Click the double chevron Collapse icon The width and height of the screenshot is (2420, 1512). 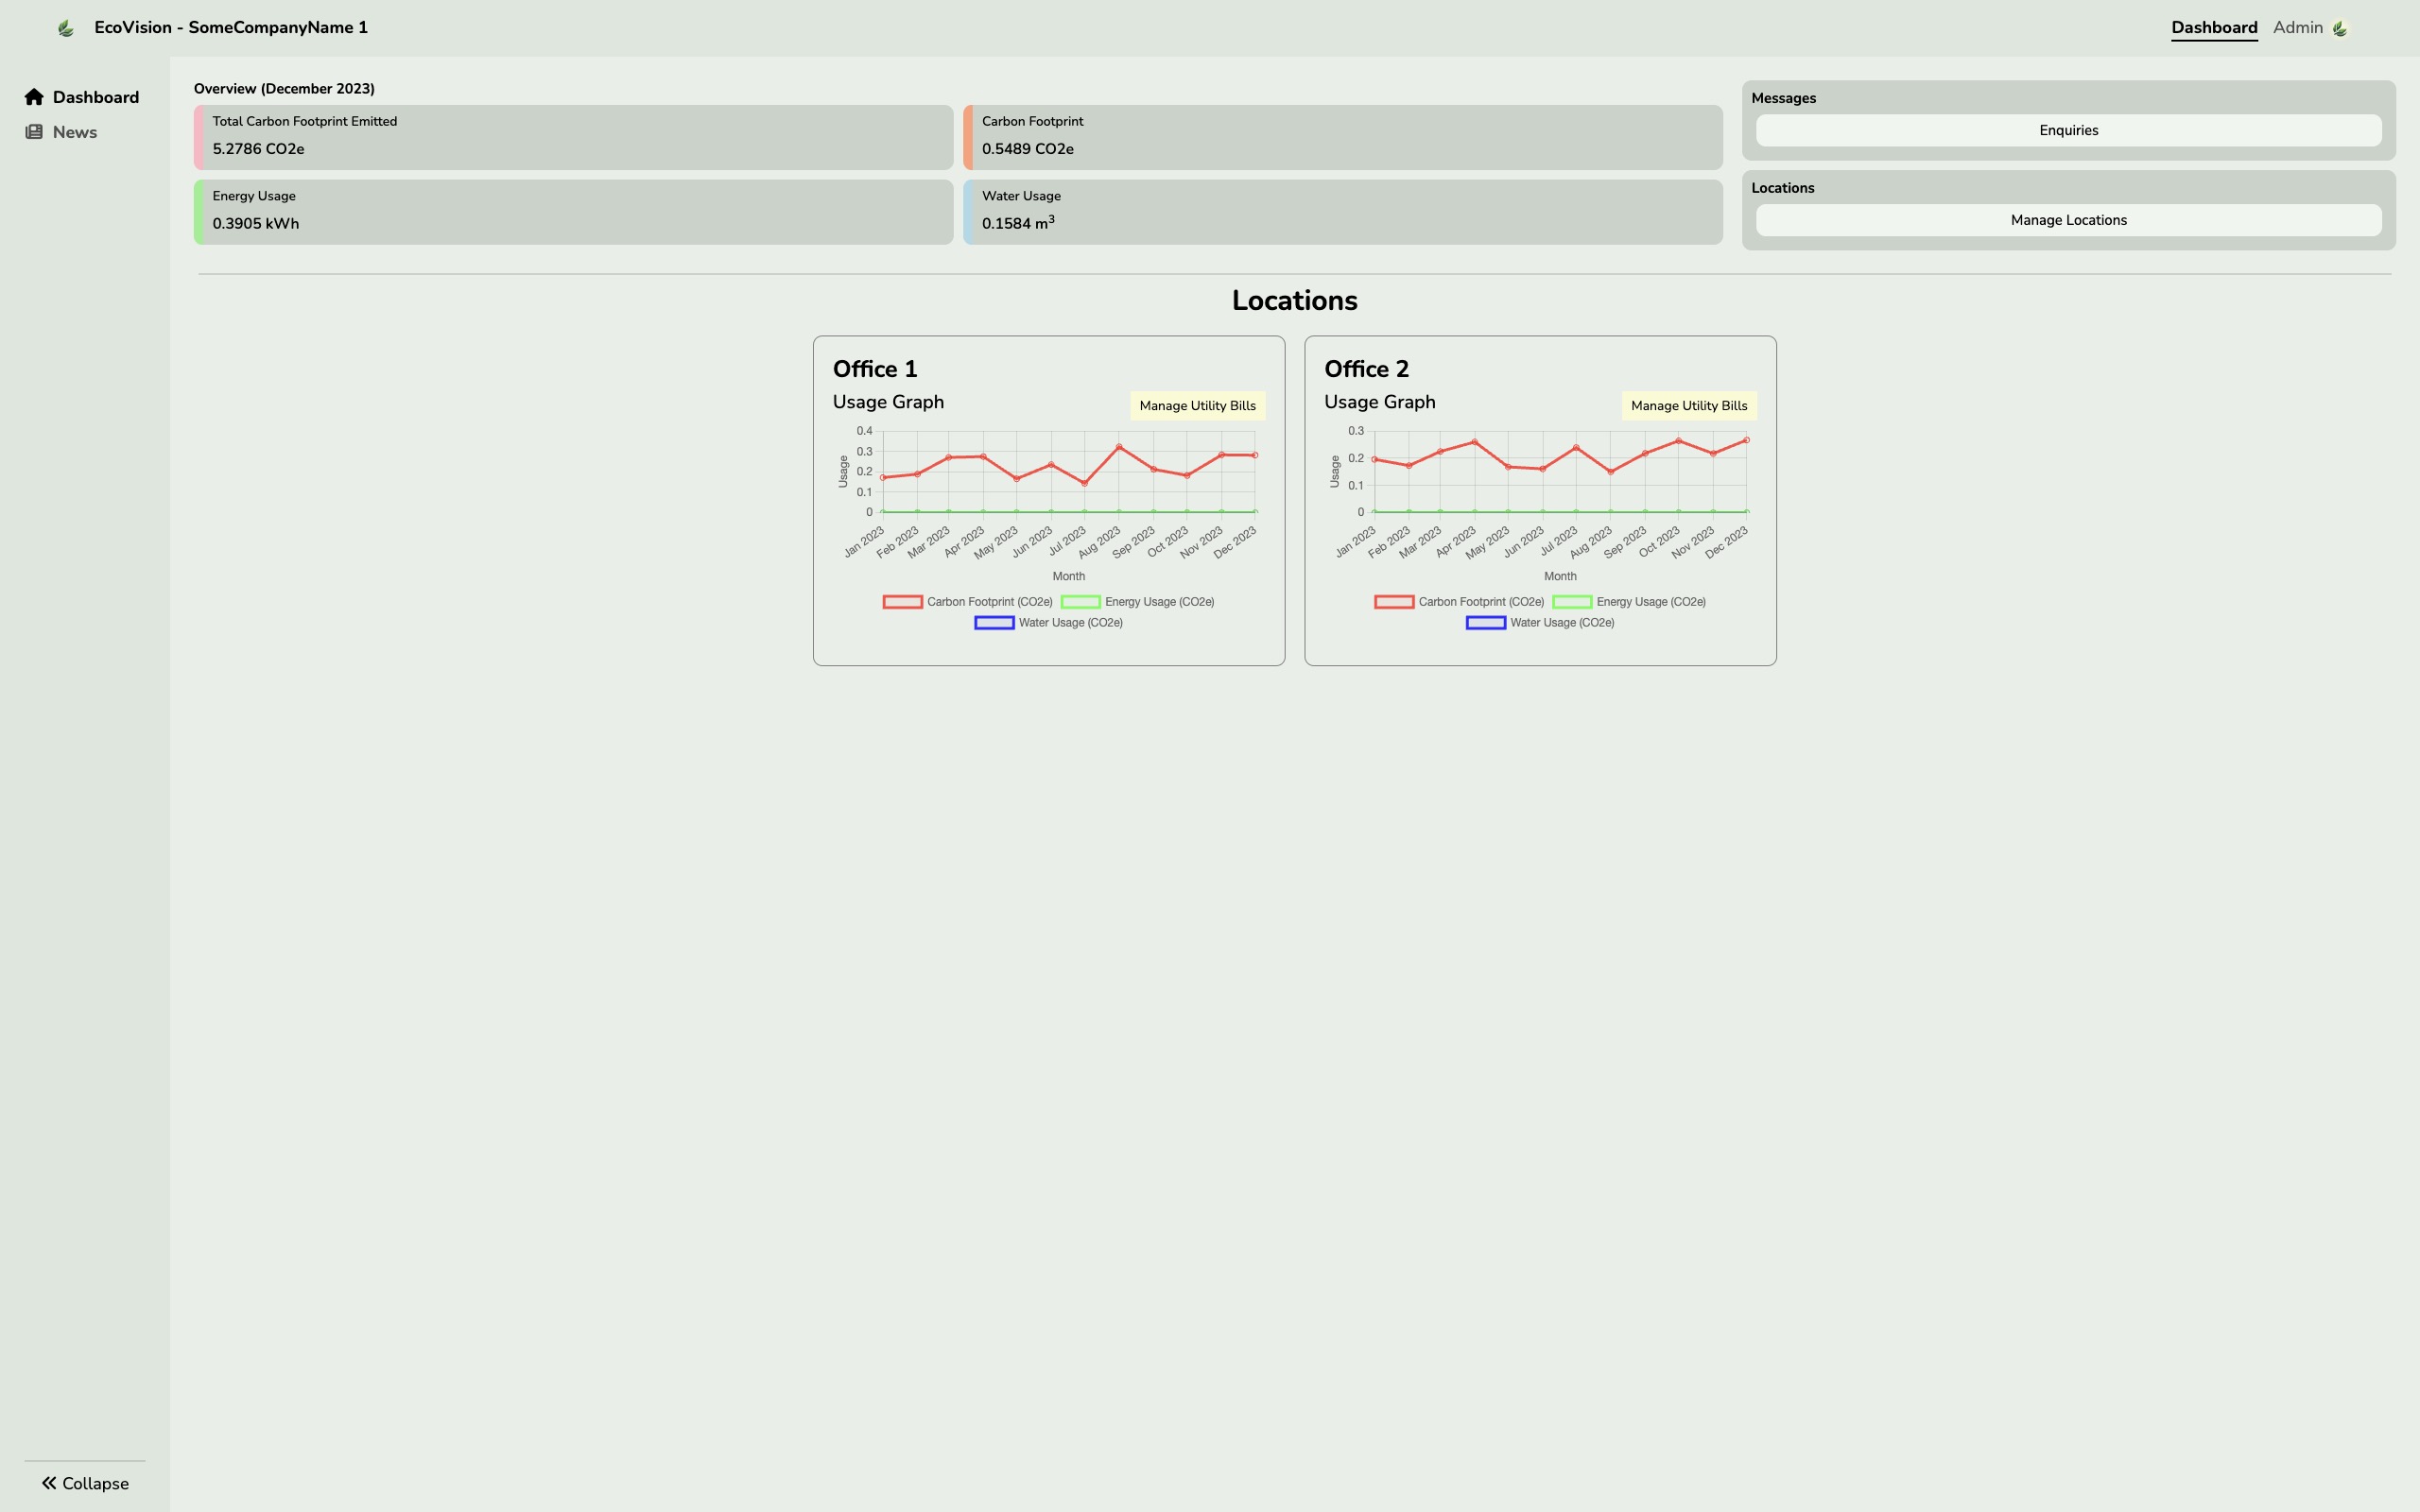coord(48,1483)
